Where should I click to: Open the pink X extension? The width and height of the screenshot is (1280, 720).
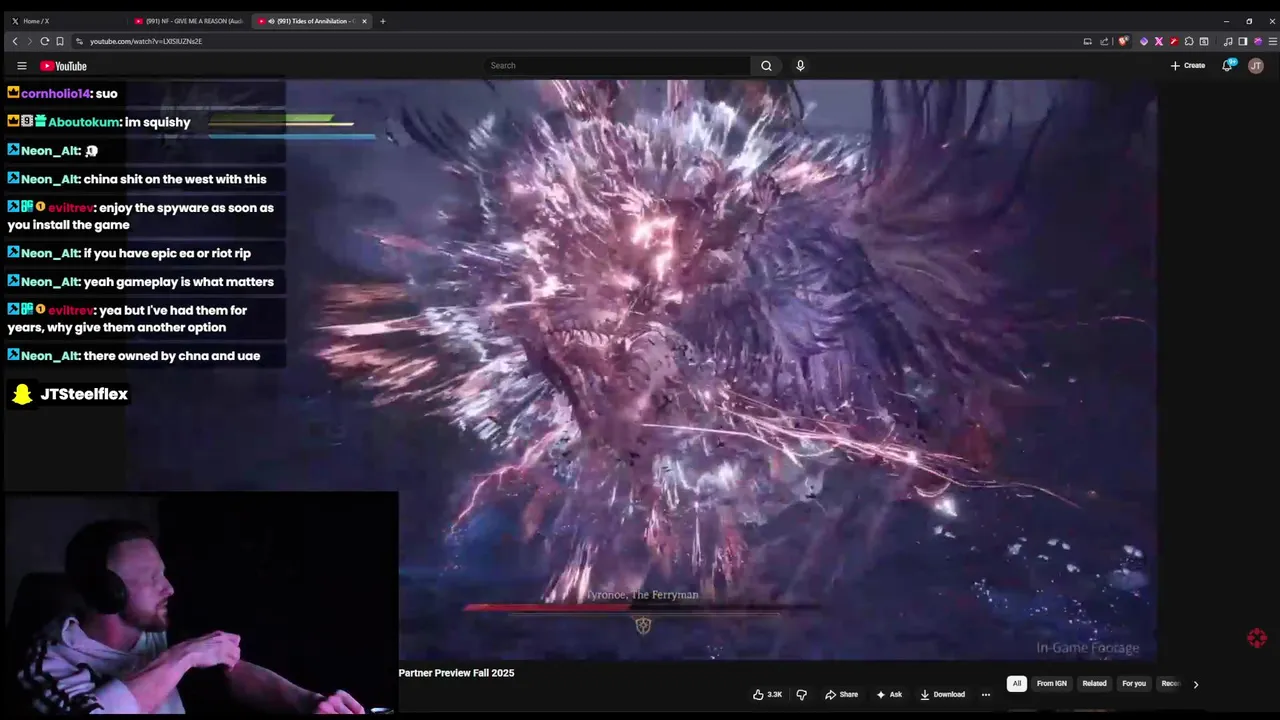coord(1159,41)
